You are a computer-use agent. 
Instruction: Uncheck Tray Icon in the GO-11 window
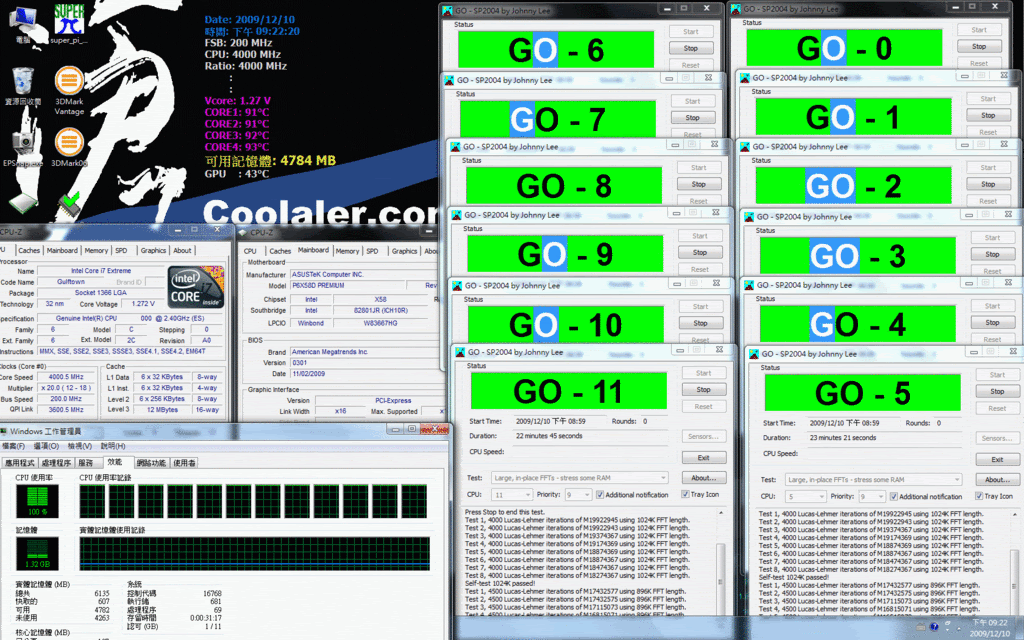point(685,495)
